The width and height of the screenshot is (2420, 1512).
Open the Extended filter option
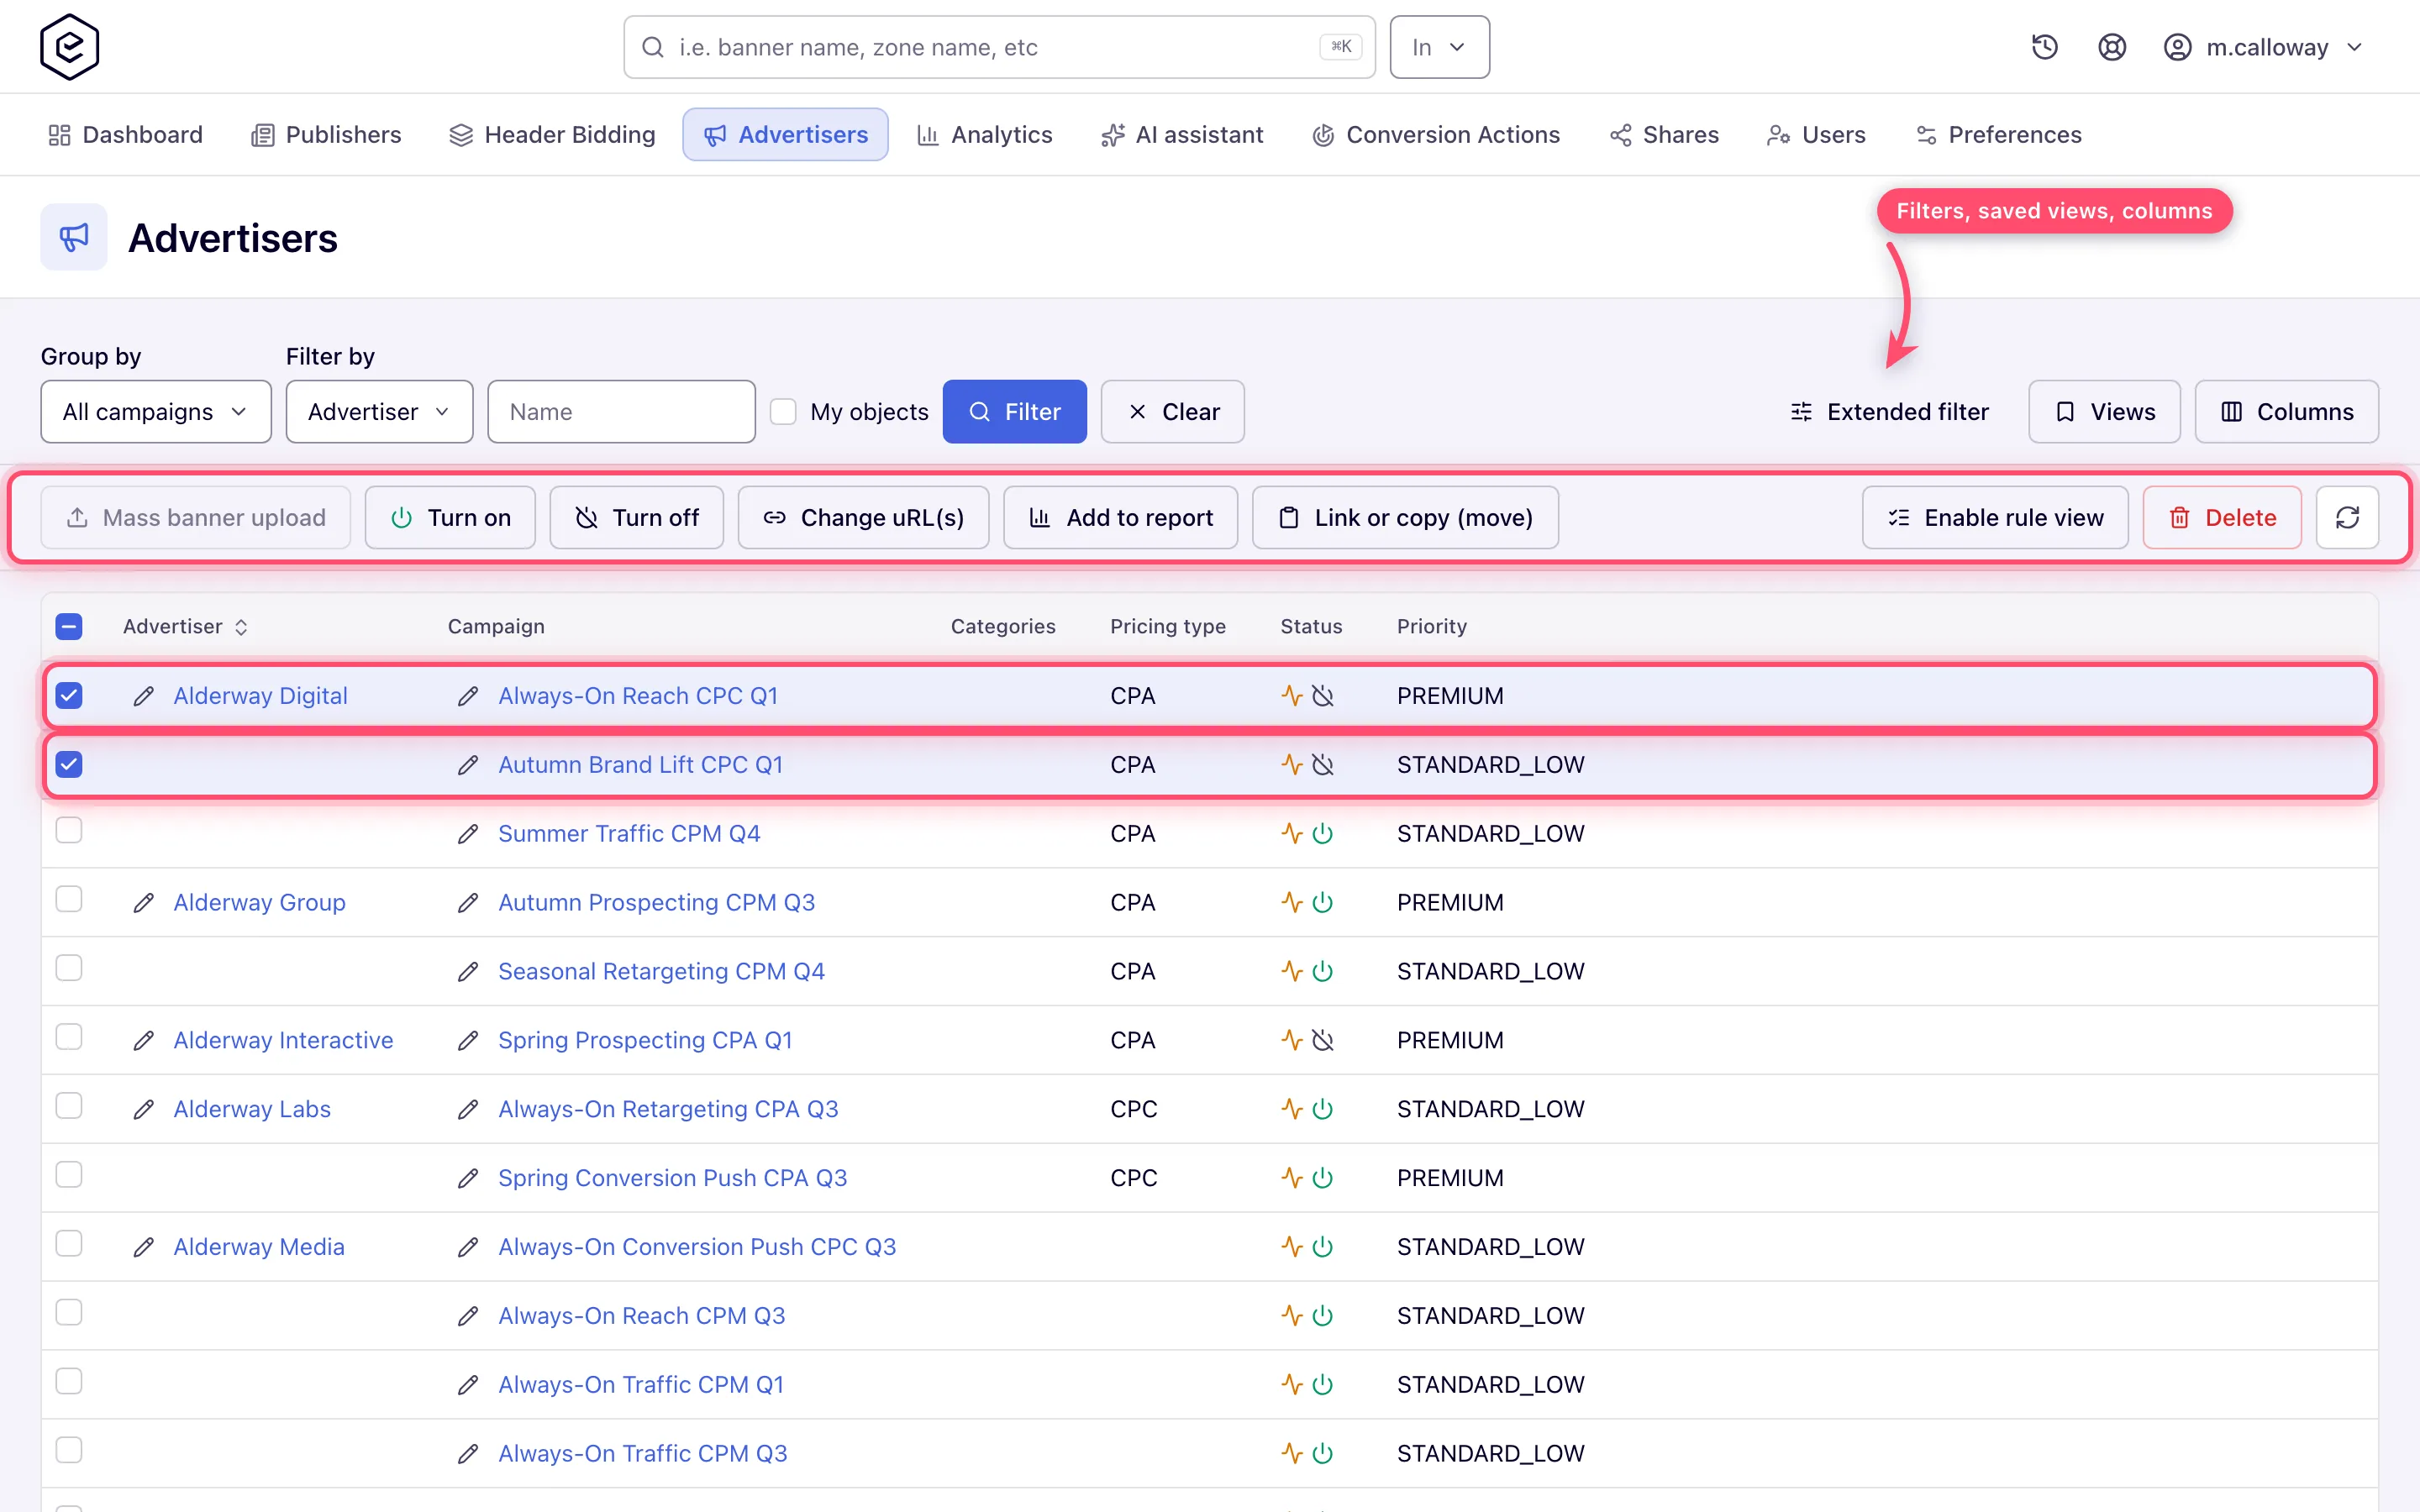coord(1889,412)
